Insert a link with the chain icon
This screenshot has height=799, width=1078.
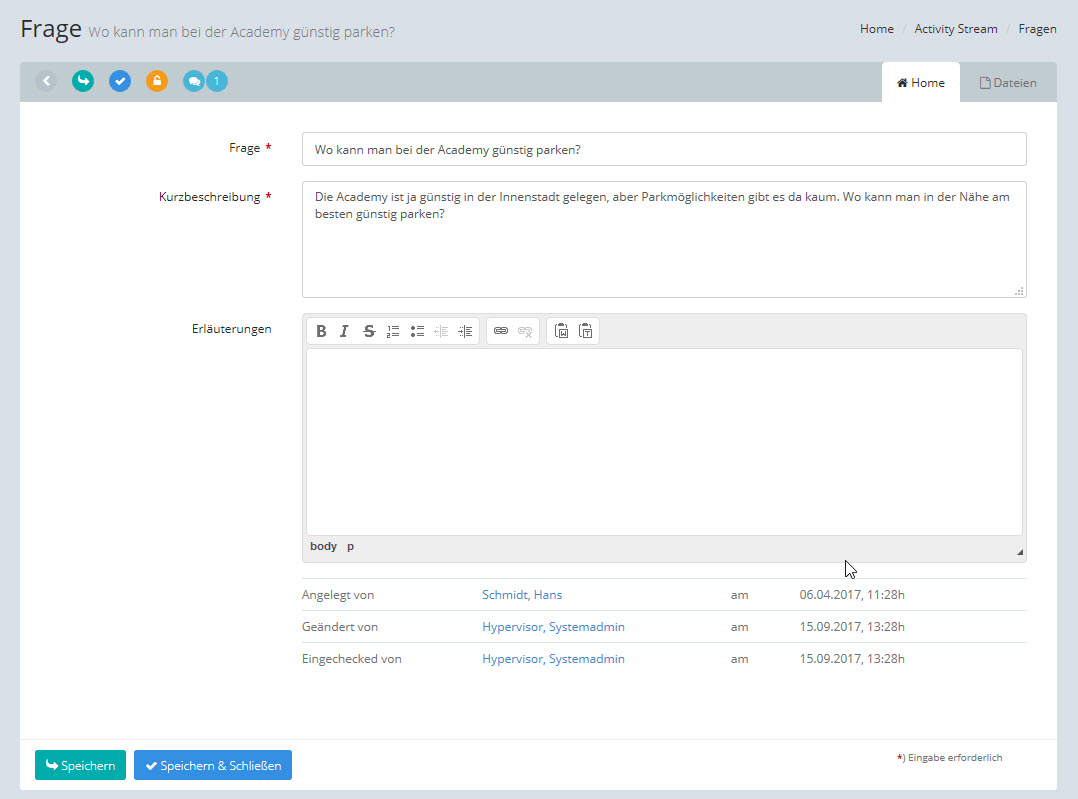tap(501, 331)
